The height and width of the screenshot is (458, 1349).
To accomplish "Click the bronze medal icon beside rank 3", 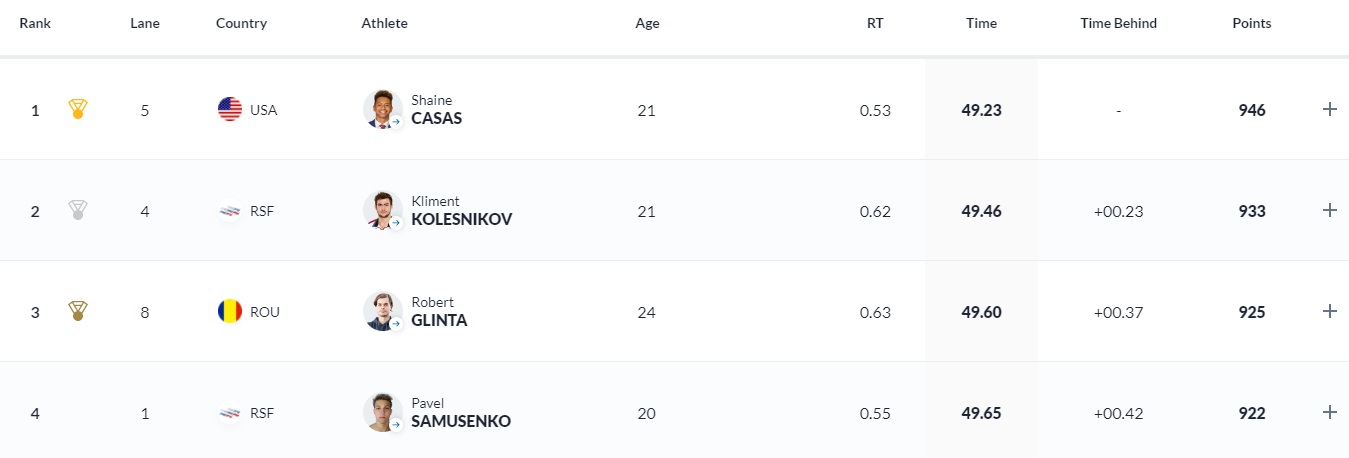I will pos(77,312).
